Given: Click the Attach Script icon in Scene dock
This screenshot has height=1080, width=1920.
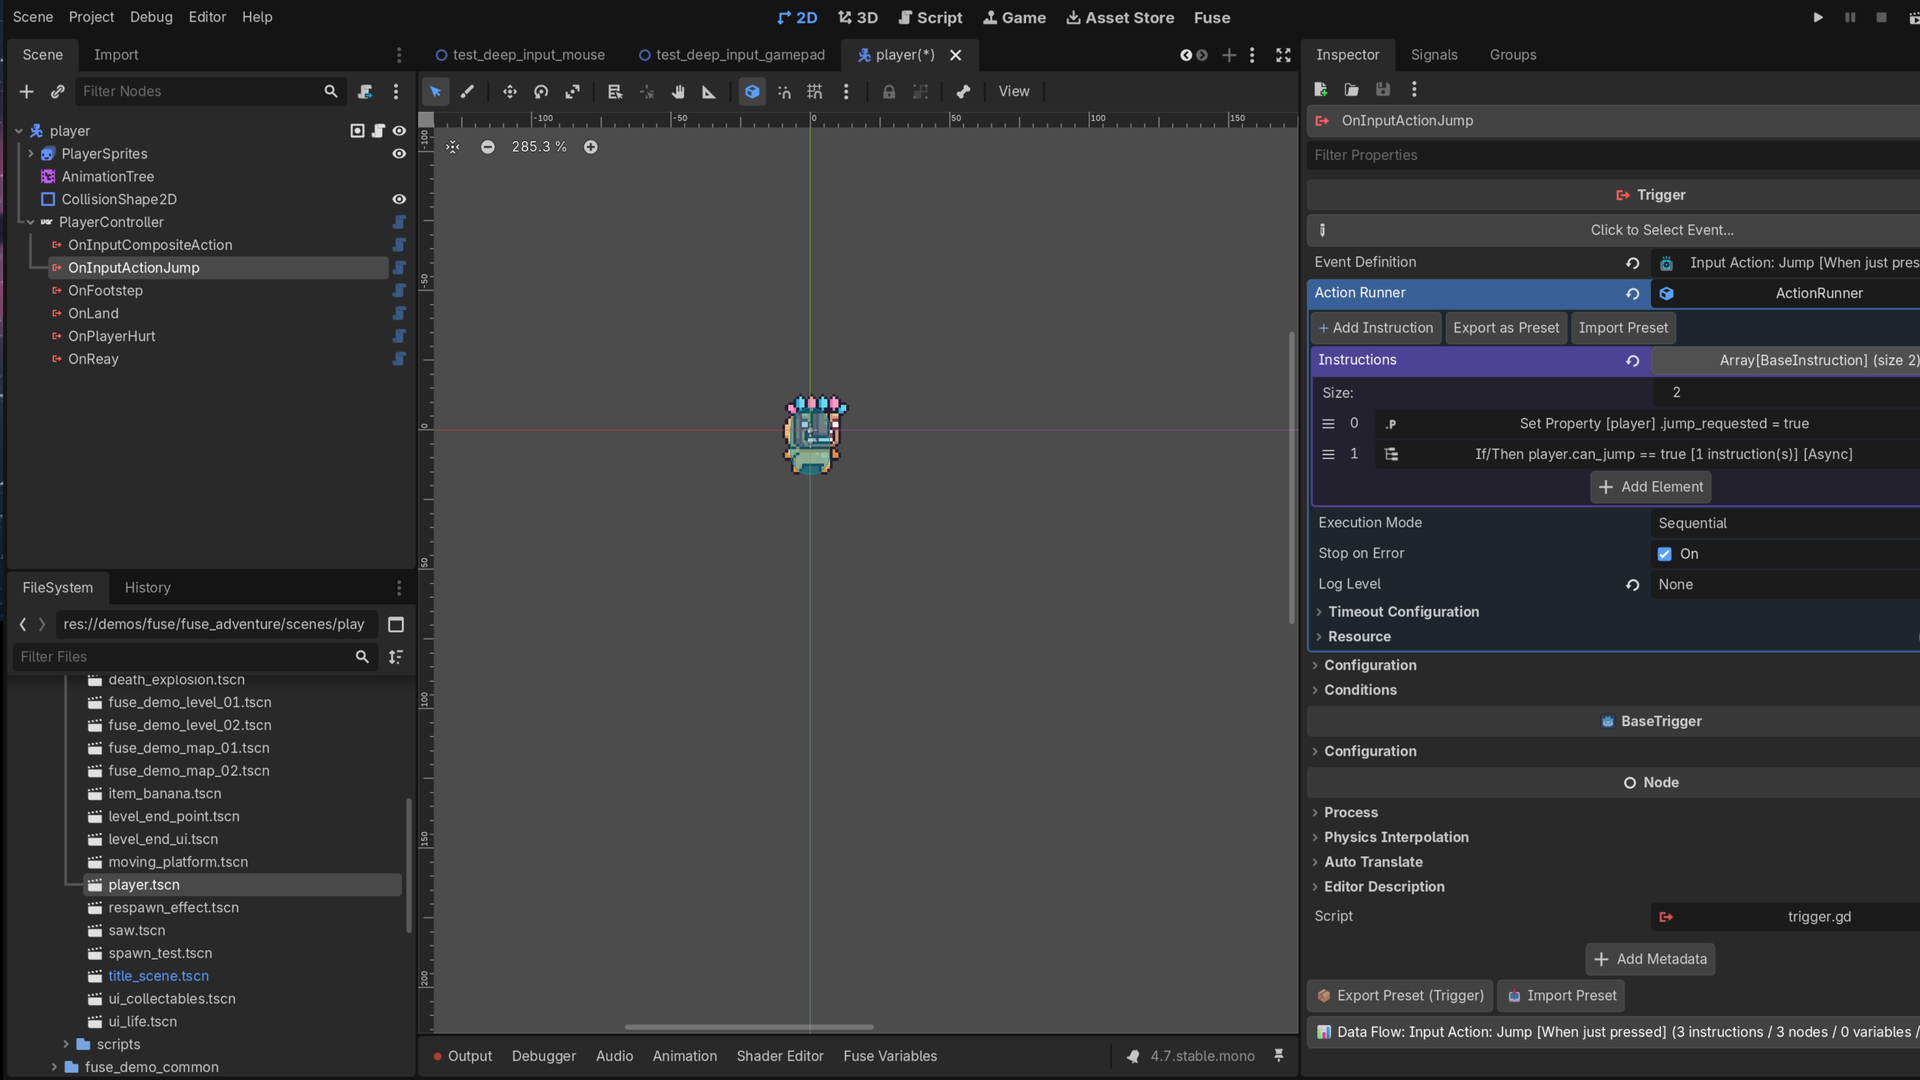Looking at the screenshot, I should pos(365,92).
